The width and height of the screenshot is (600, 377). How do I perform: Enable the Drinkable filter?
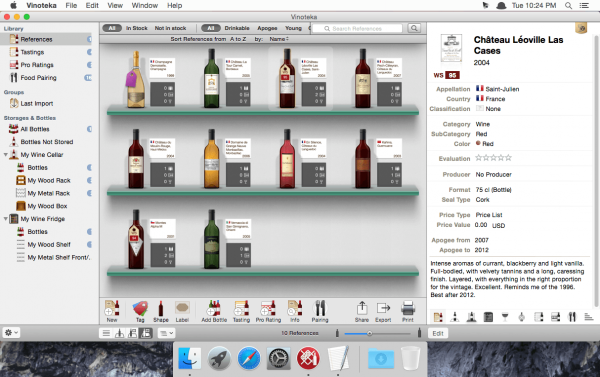point(237,28)
